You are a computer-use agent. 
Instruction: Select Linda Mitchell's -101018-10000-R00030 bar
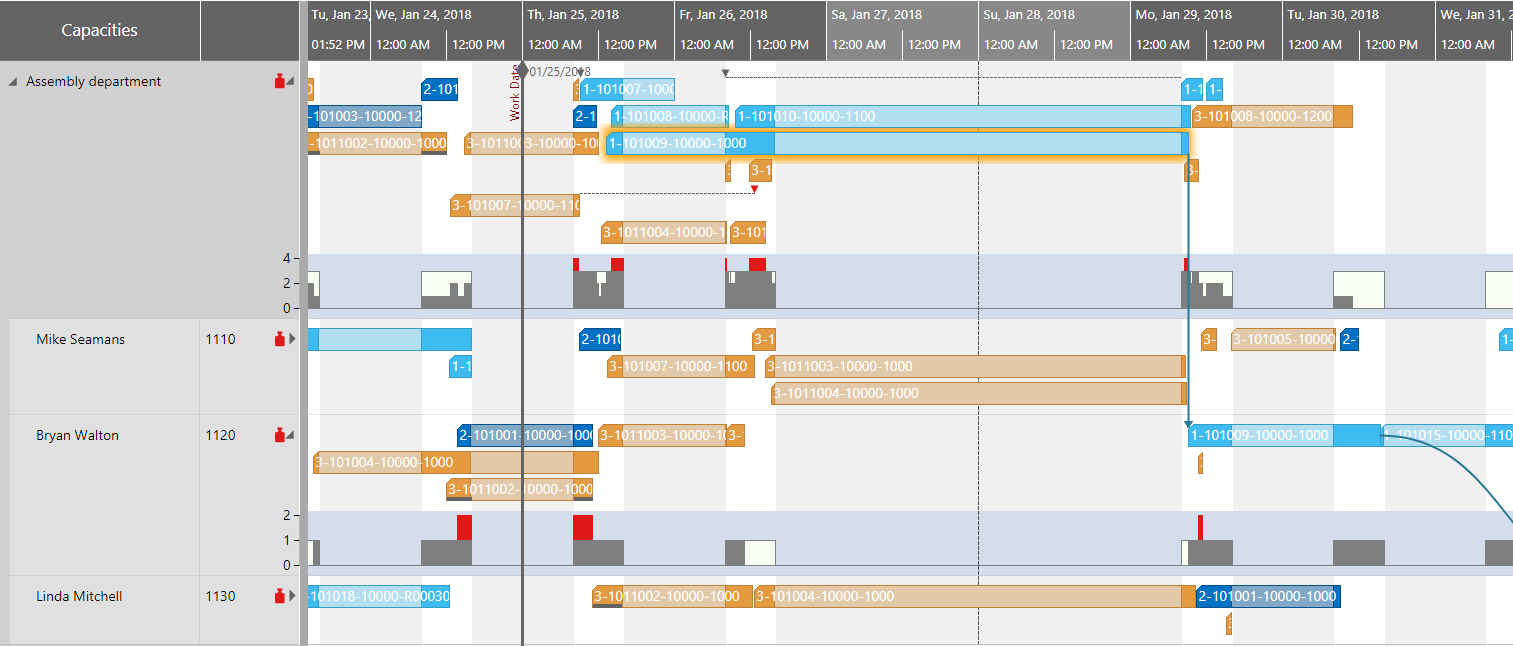pos(379,596)
